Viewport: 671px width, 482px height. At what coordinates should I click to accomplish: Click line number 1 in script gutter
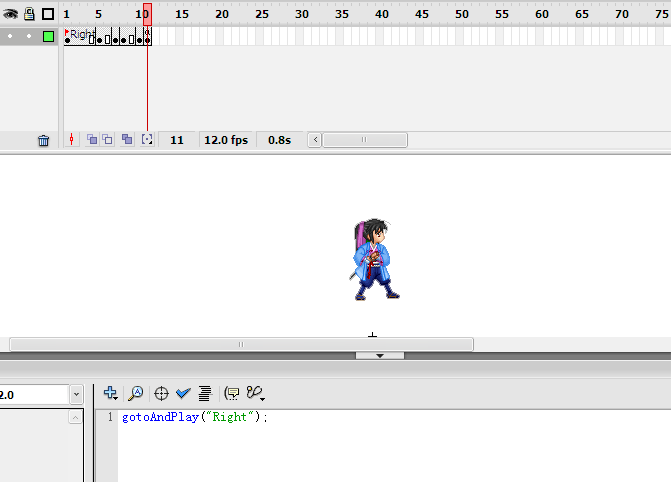(x=110, y=417)
